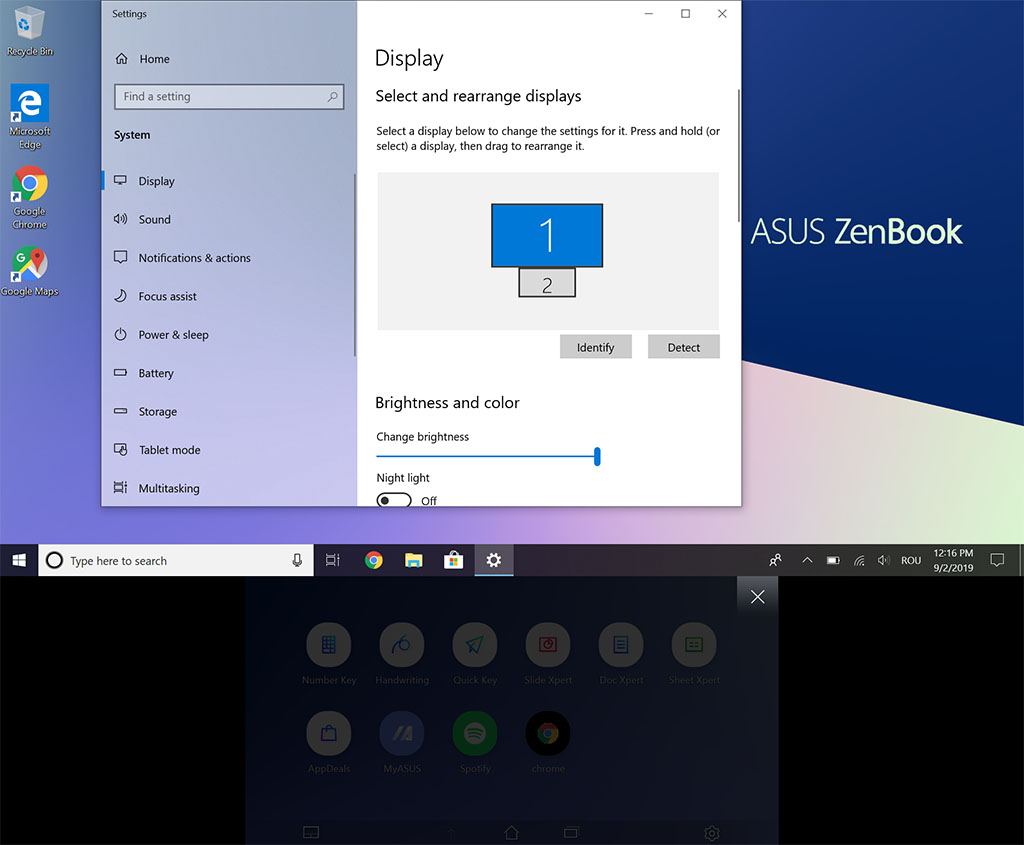
Task: Open Microsoft Store from the taskbar
Action: pyautogui.click(x=453, y=560)
